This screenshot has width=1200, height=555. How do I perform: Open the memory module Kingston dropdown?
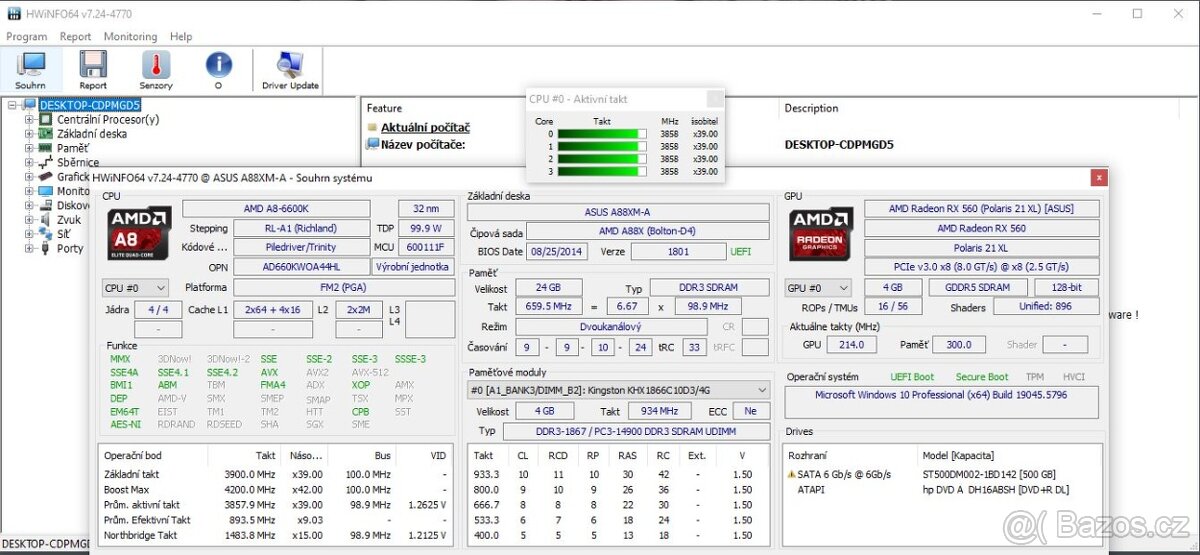[619, 390]
